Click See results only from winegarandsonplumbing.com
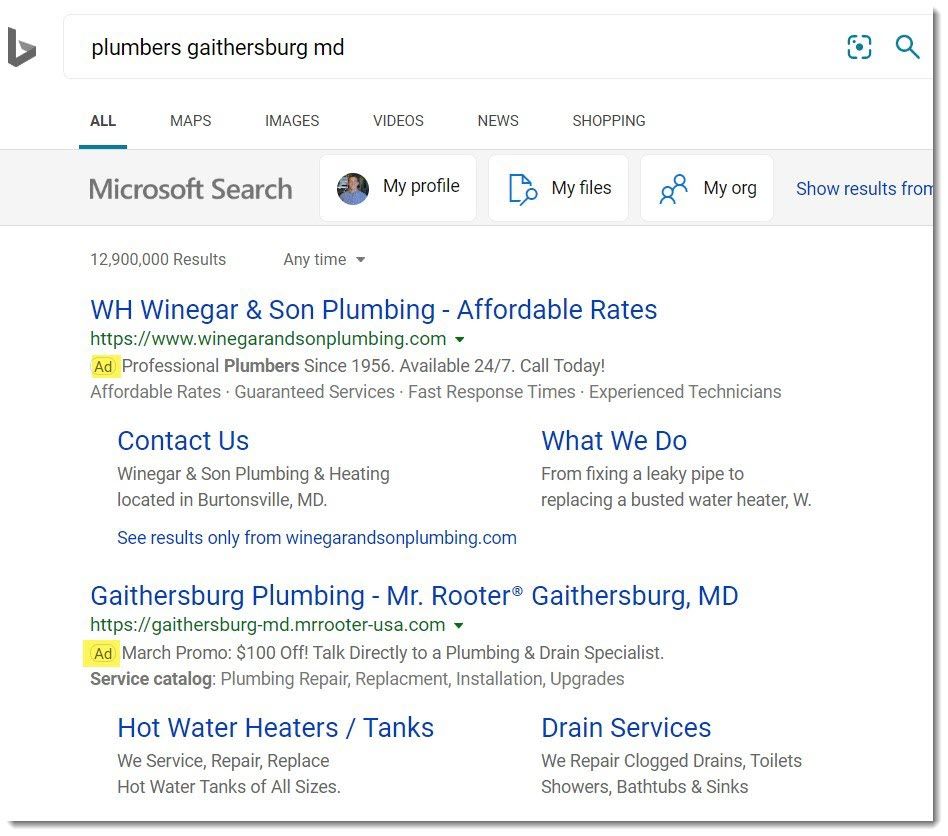Screen dimensions: 948x836 [317, 537]
